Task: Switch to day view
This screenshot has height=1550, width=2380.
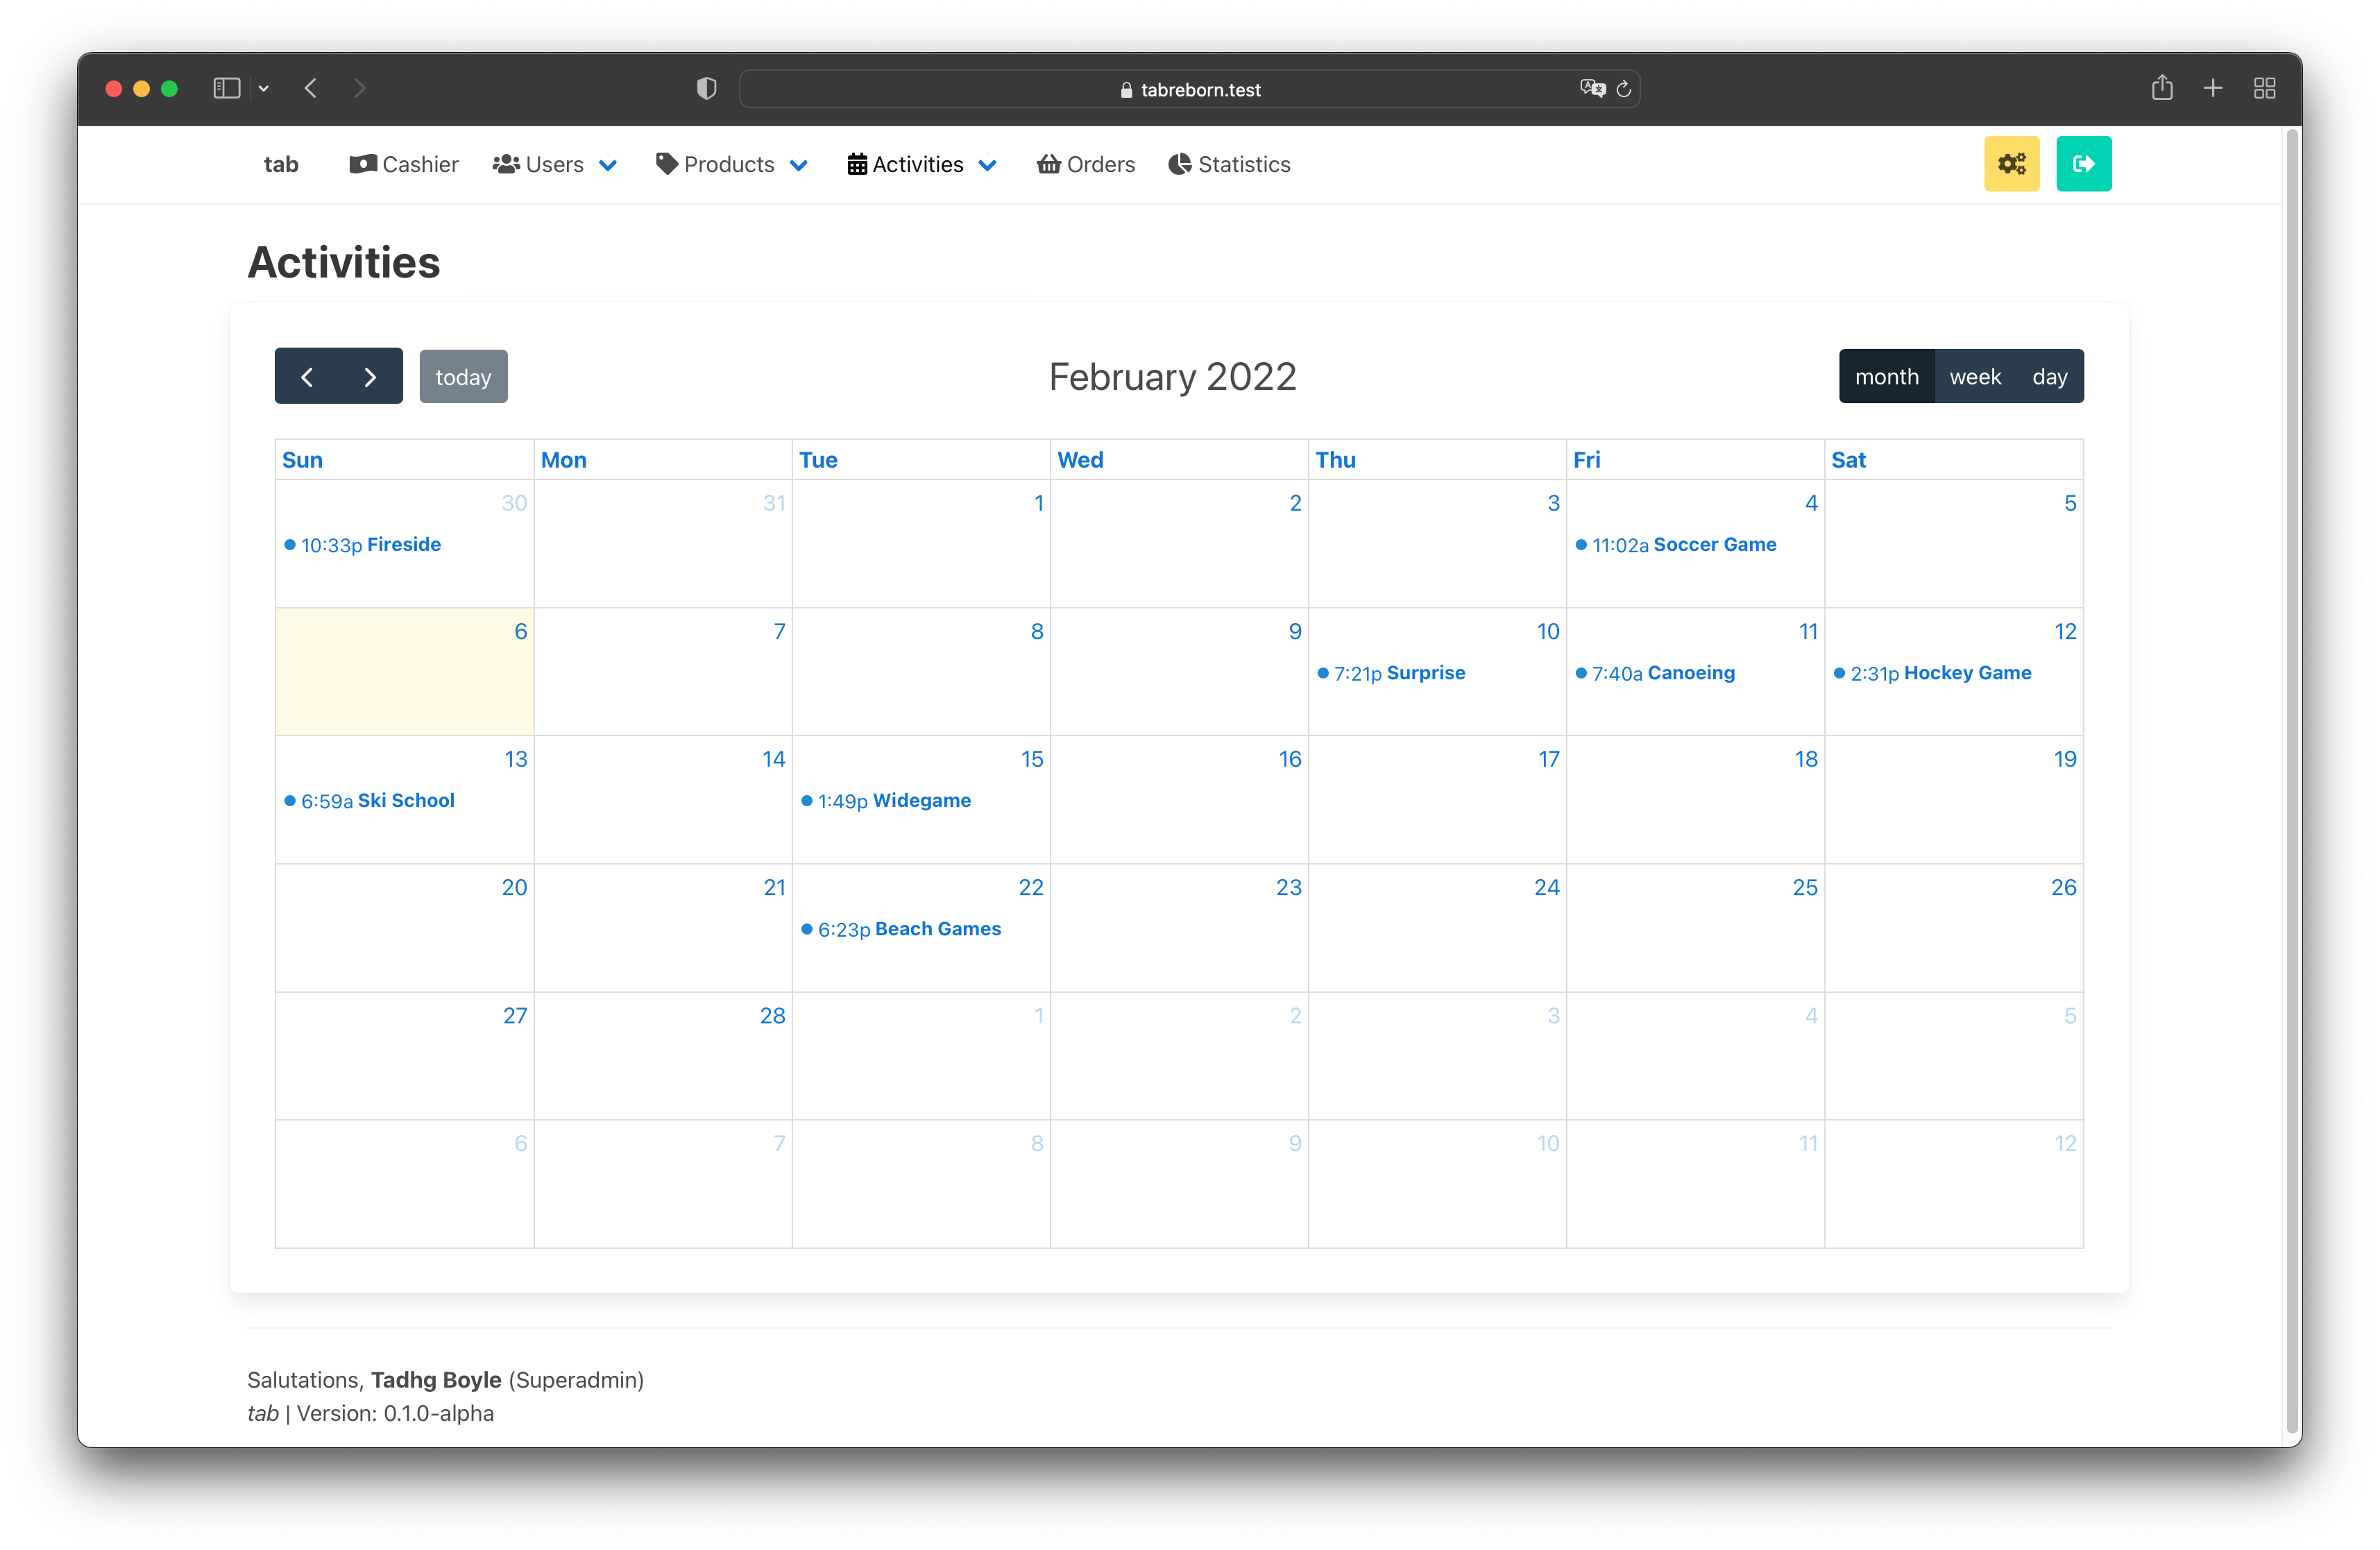Action: [2048, 376]
